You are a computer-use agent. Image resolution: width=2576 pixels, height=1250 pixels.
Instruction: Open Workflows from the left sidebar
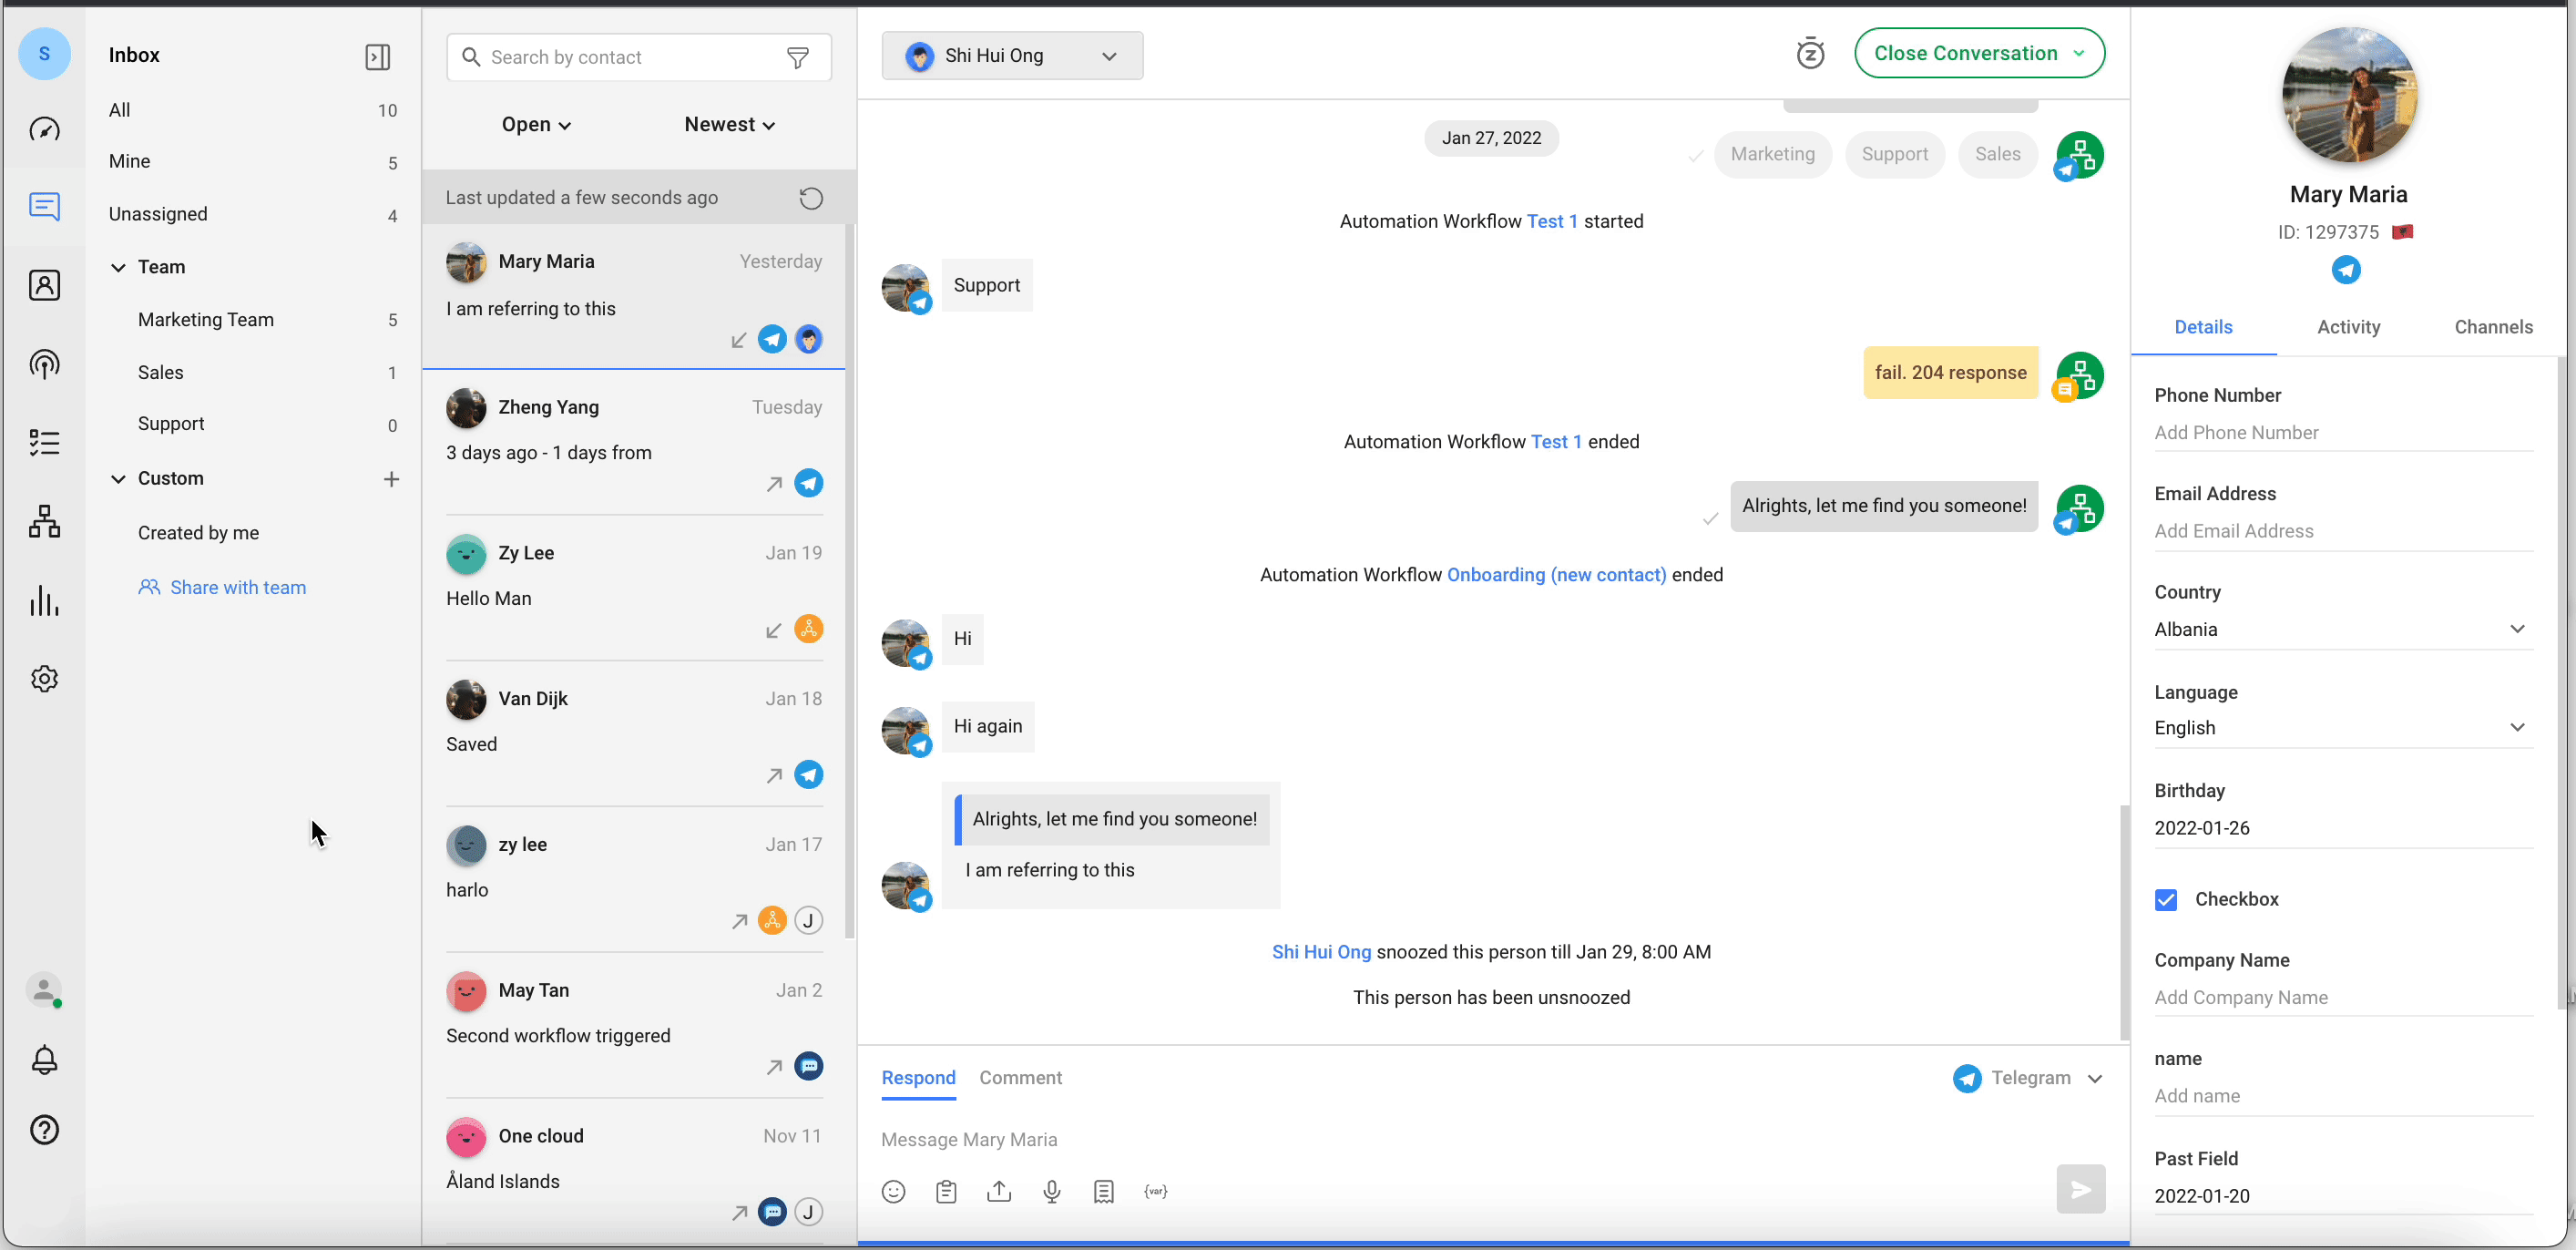click(44, 521)
